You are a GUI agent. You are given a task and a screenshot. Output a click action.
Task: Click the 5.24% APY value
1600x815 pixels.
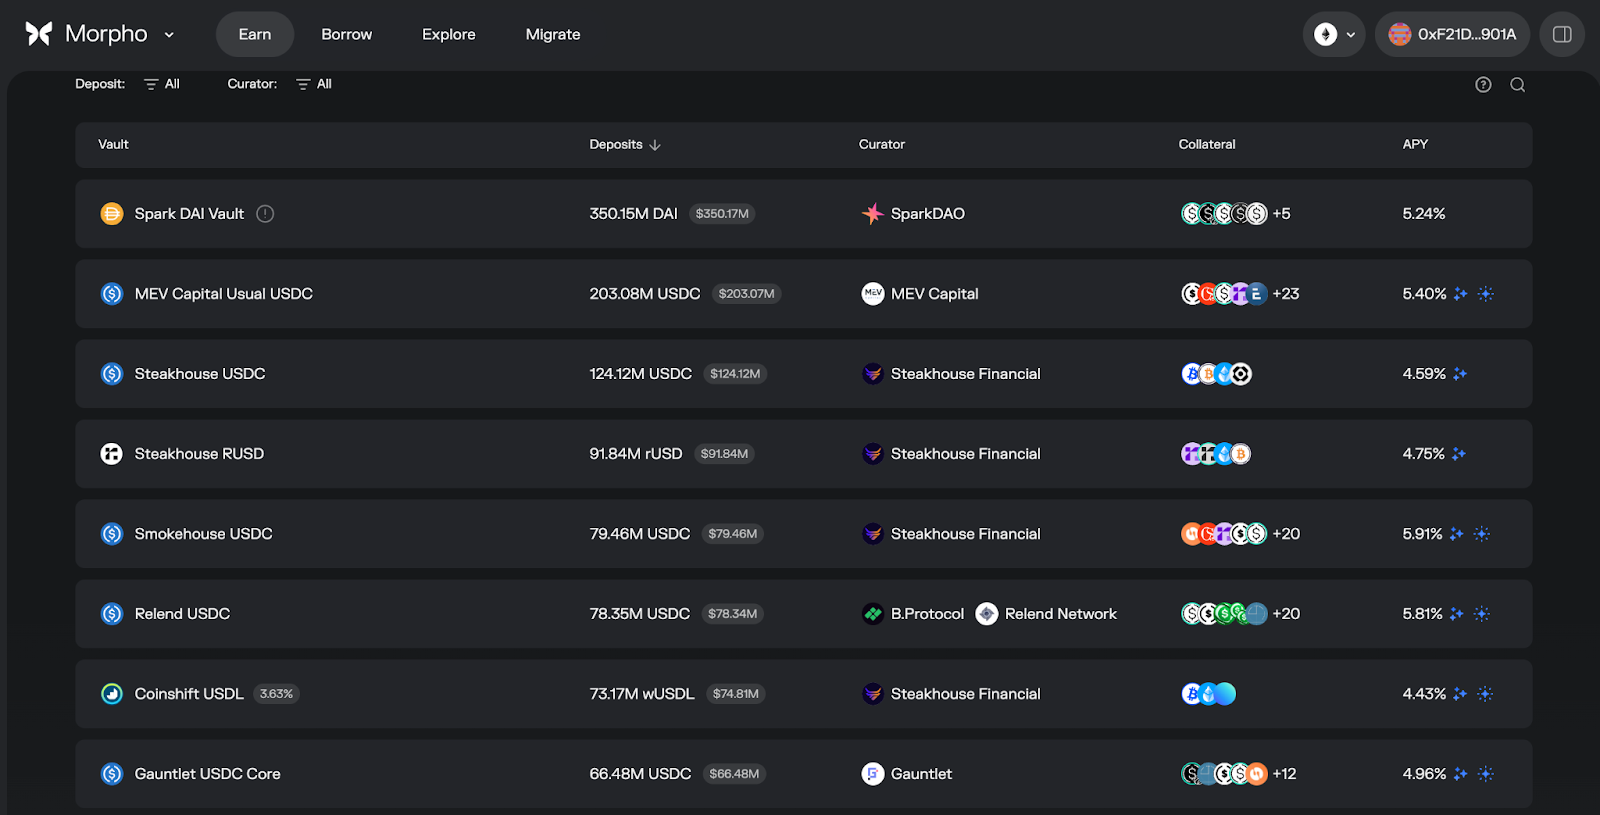(1424, 214)
